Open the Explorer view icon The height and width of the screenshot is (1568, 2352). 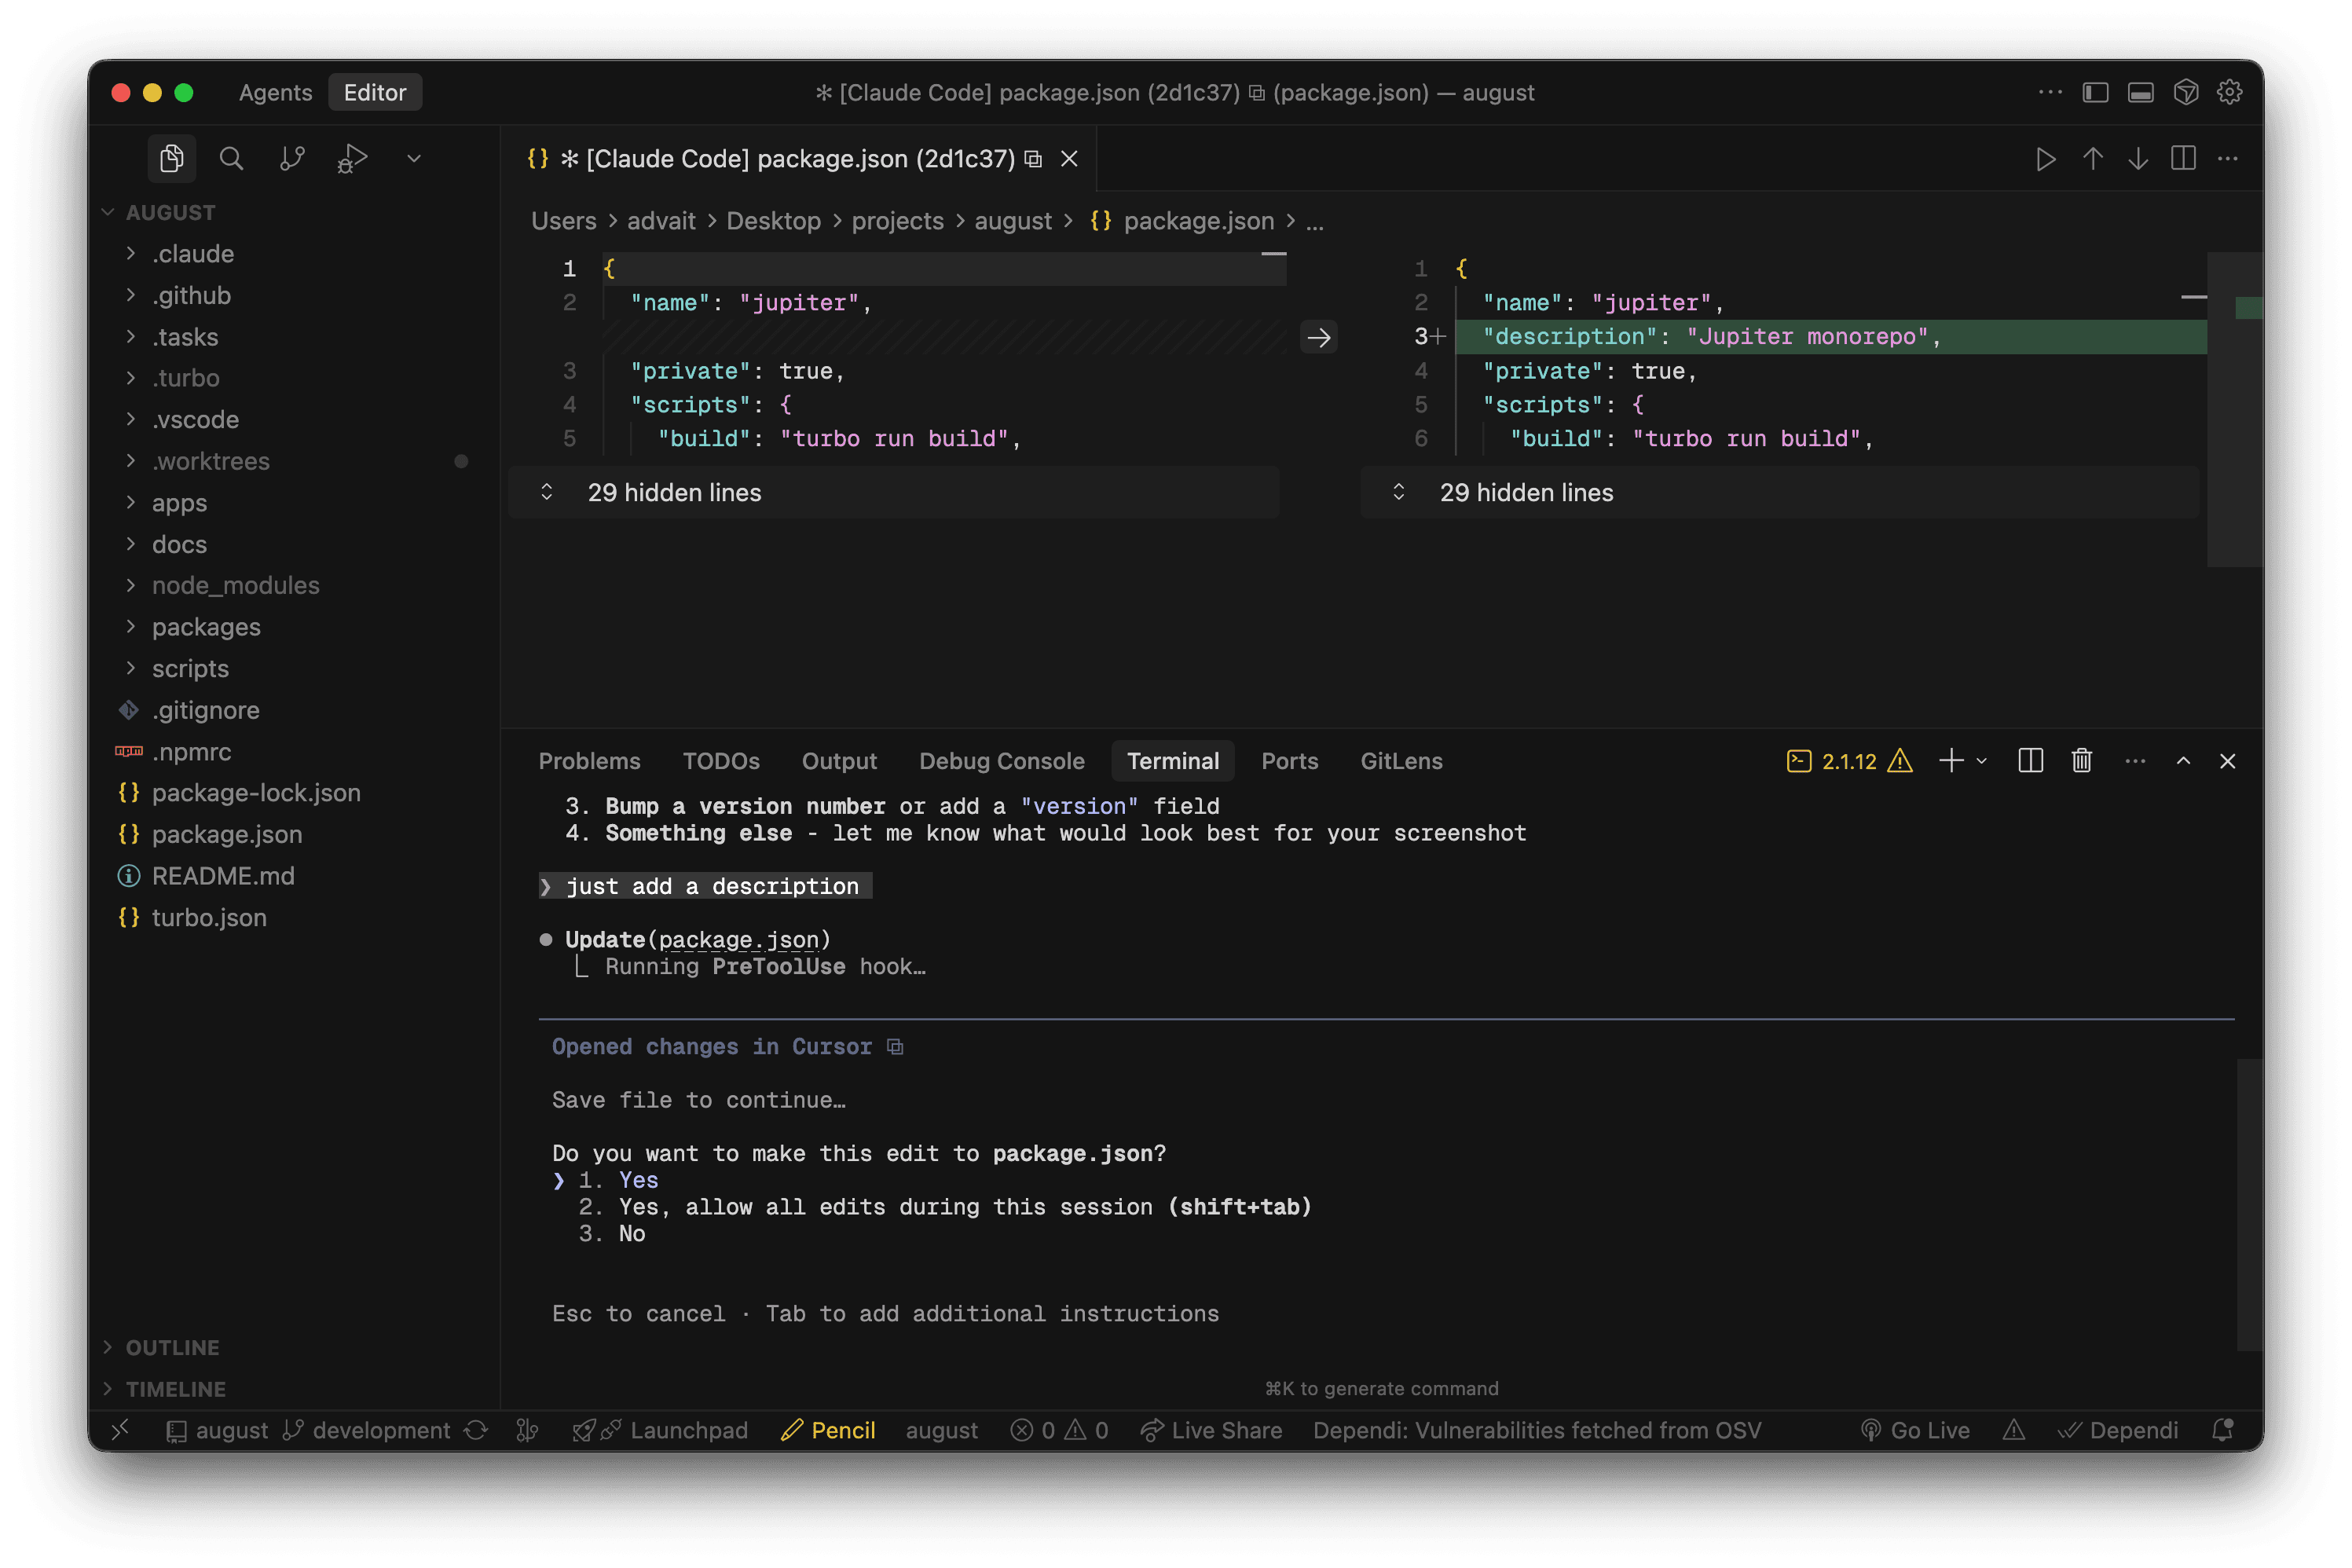click(x=171, y=158)
